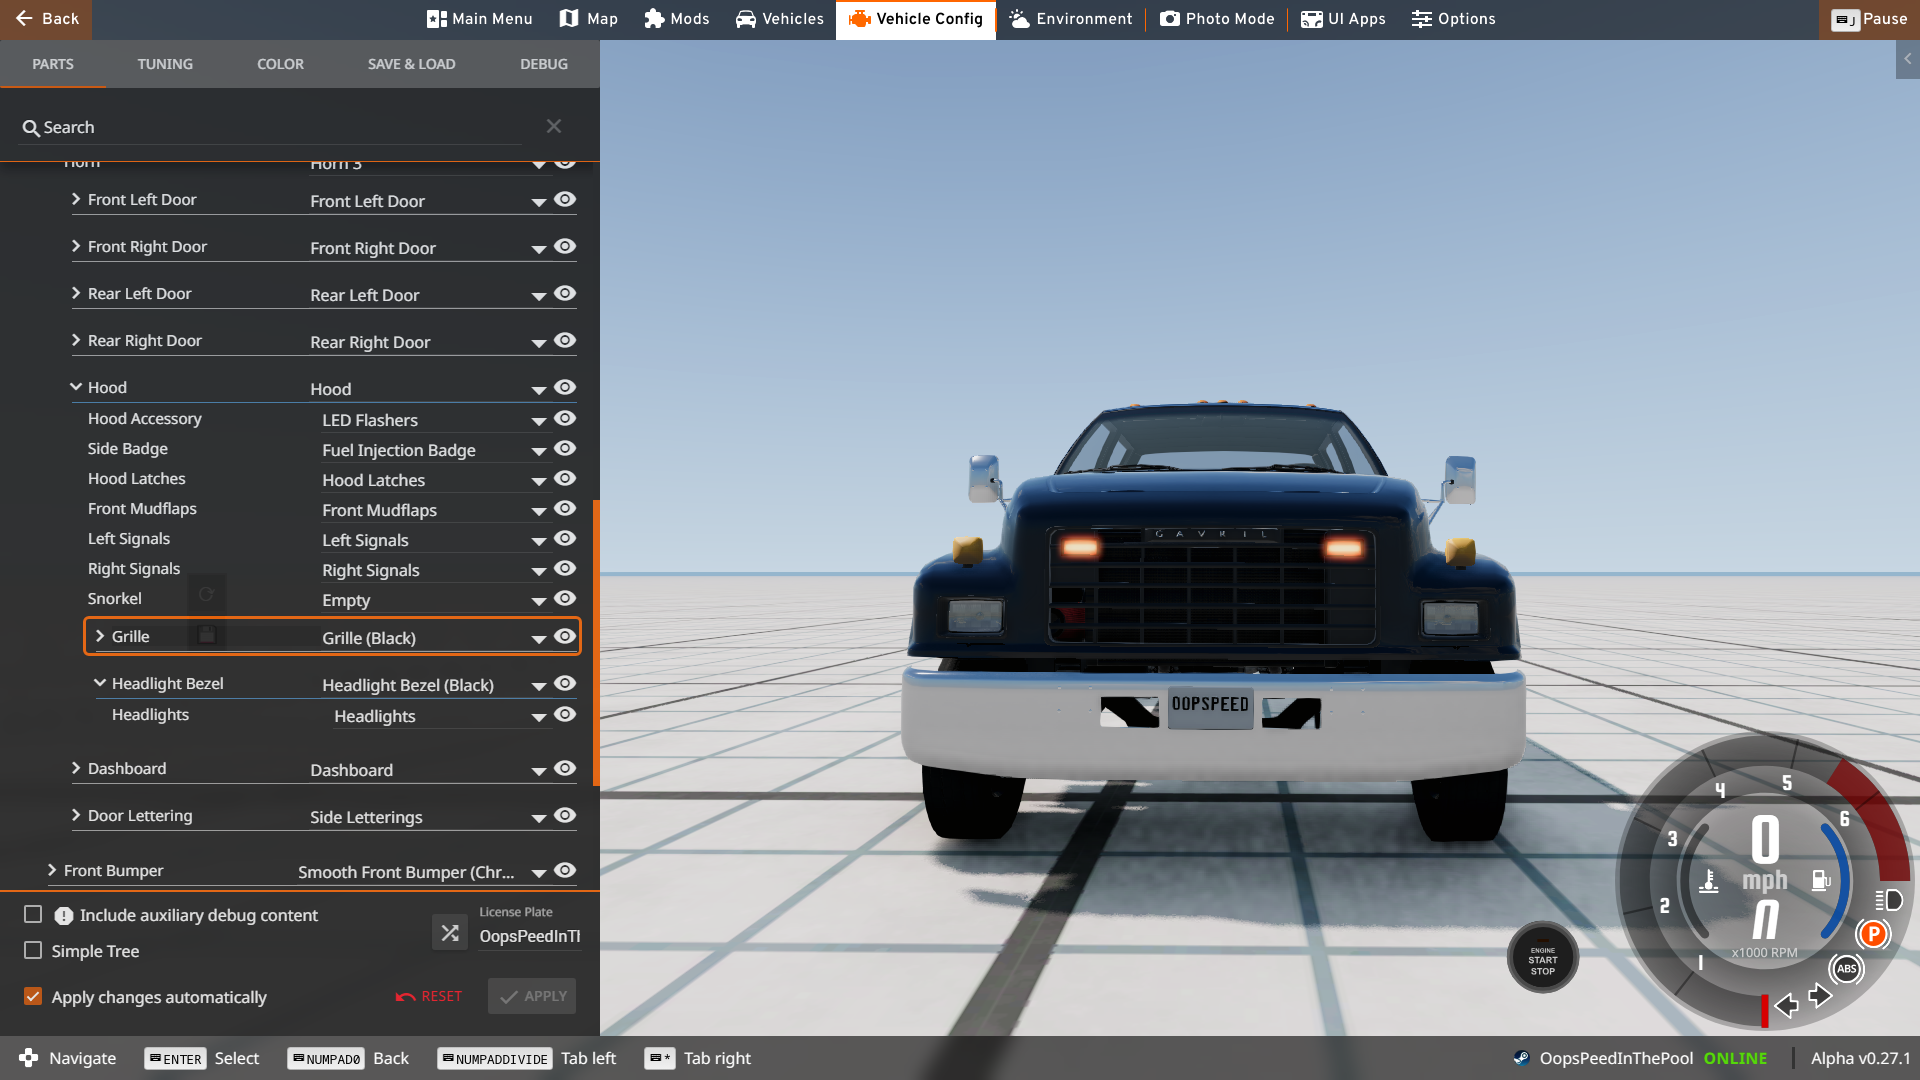Open the UI Apps menu

point(1343,19)
